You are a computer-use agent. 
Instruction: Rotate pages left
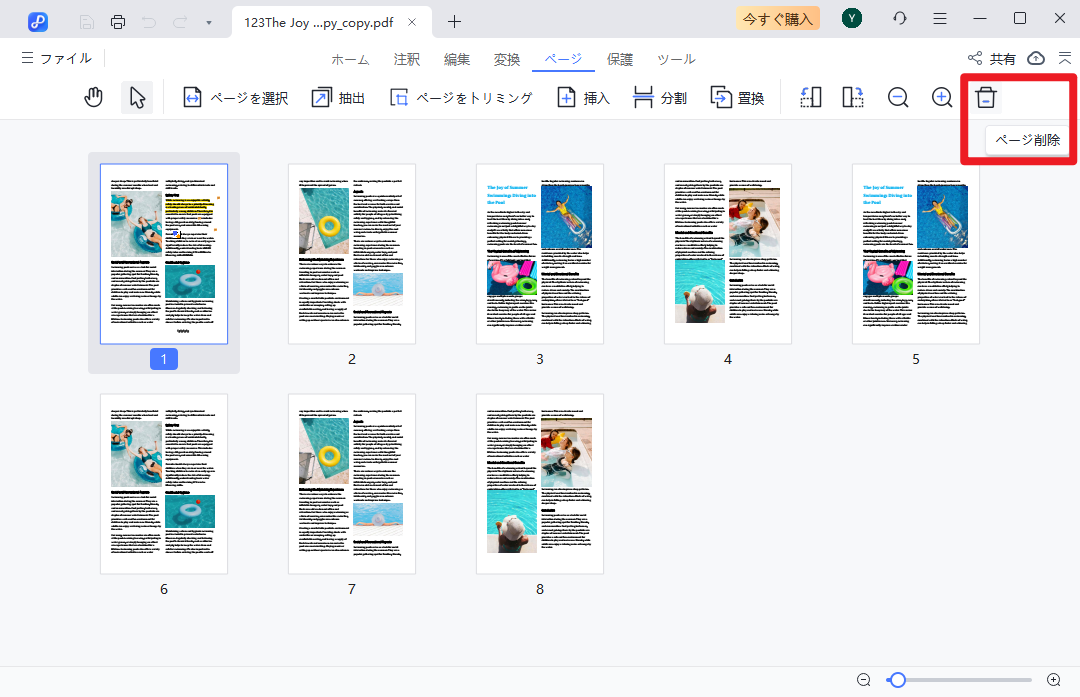point(811,97)
